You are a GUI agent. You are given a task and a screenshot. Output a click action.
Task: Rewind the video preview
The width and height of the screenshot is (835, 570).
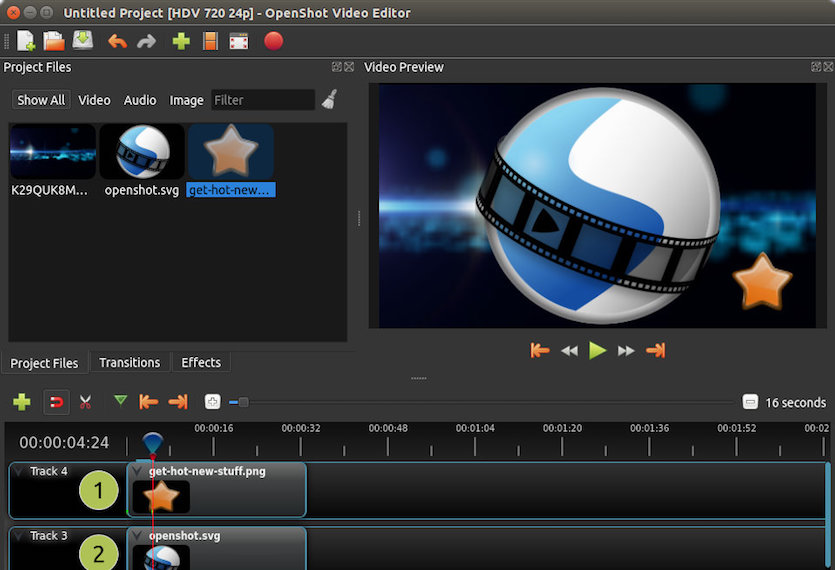tap(569, 351)
